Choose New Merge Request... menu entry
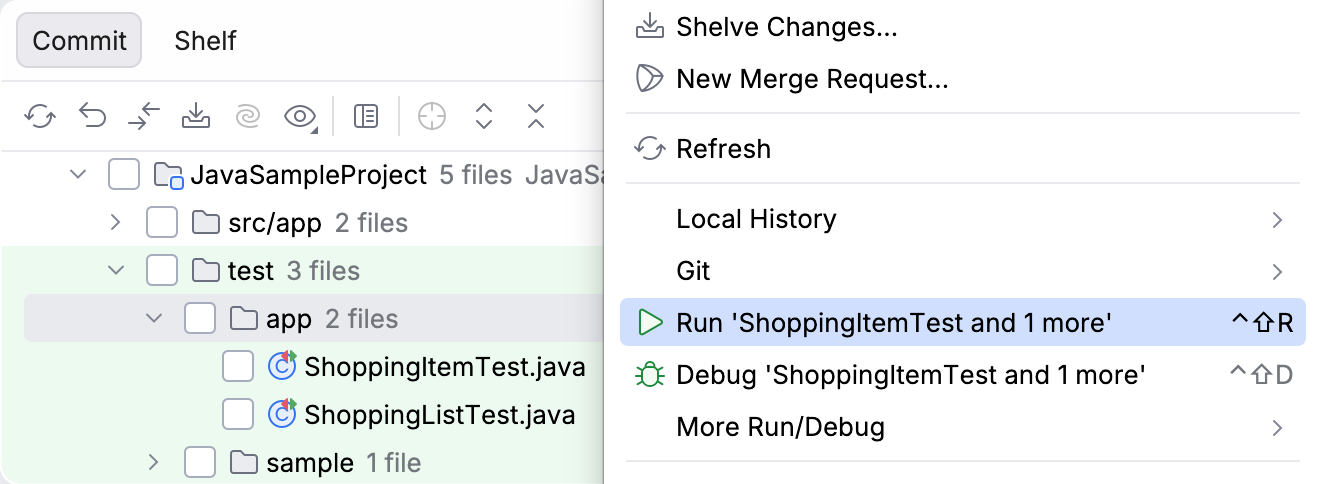Screen dimensions: 1322x484 click(x=963, y=78)
